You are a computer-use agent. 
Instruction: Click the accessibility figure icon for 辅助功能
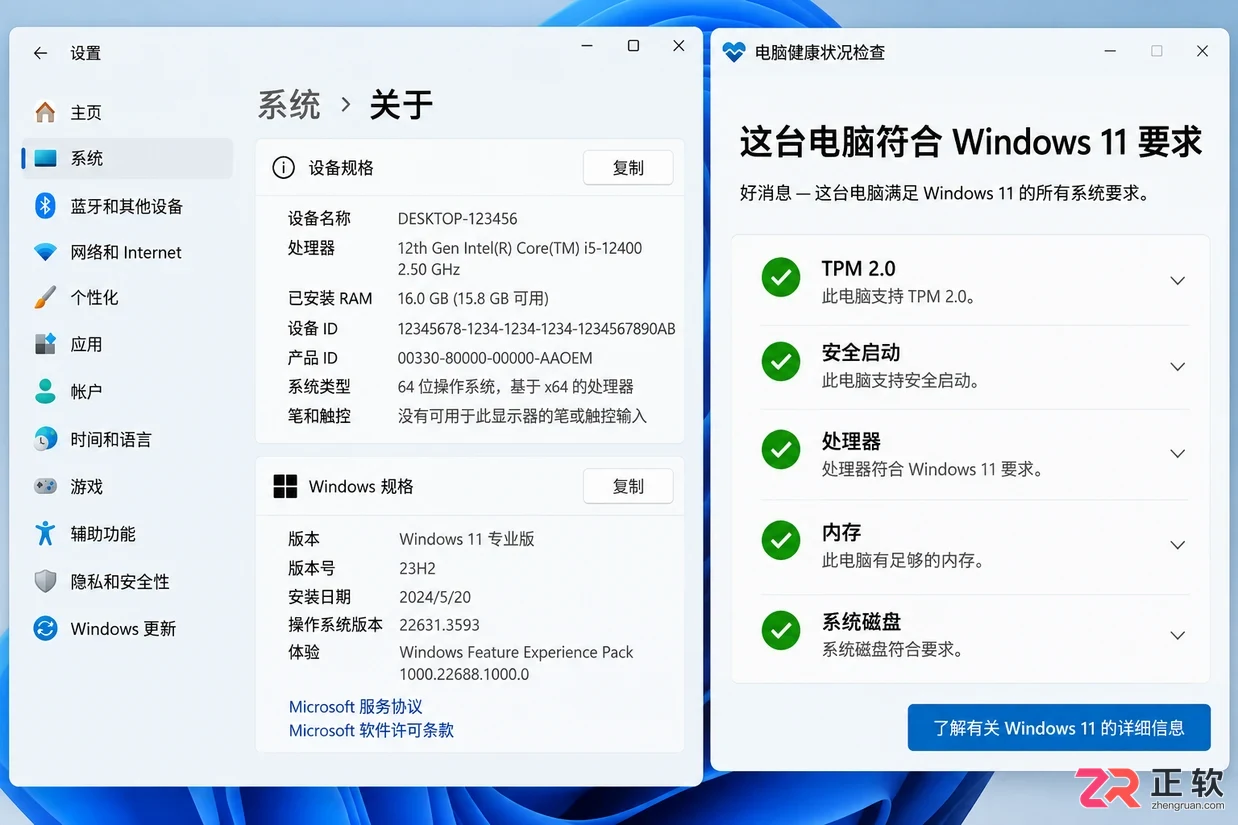45,533
